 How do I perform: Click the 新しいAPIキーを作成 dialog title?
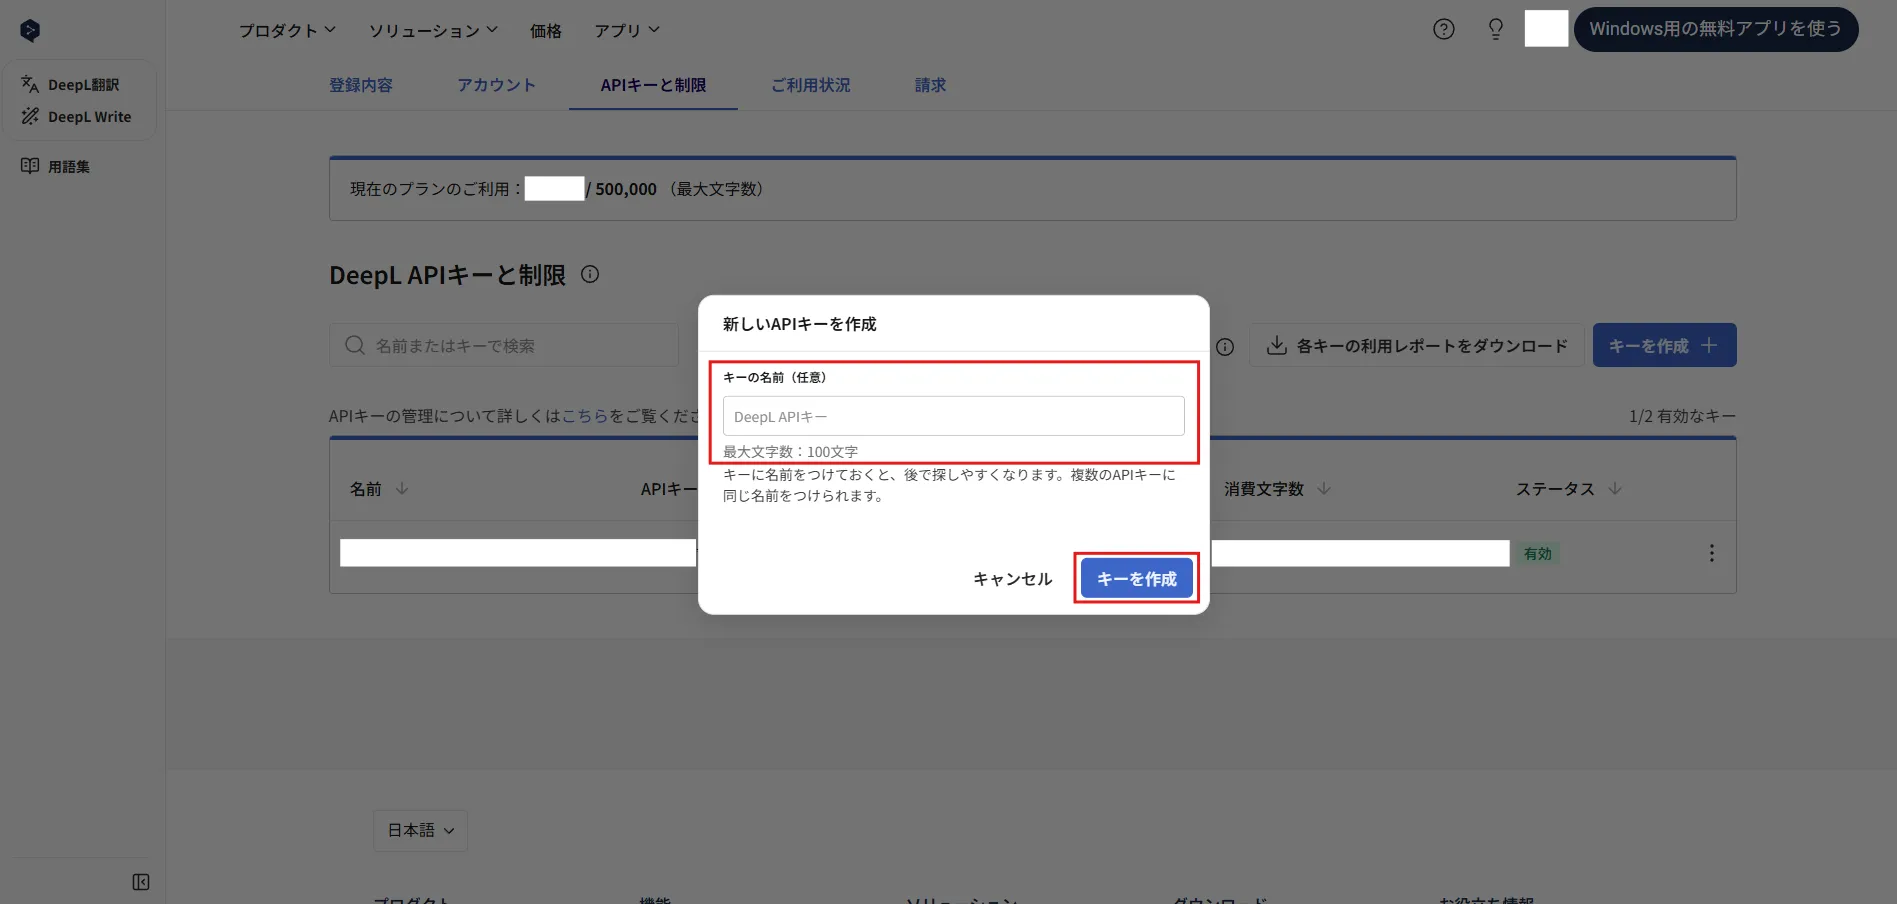tap(799, 324)
